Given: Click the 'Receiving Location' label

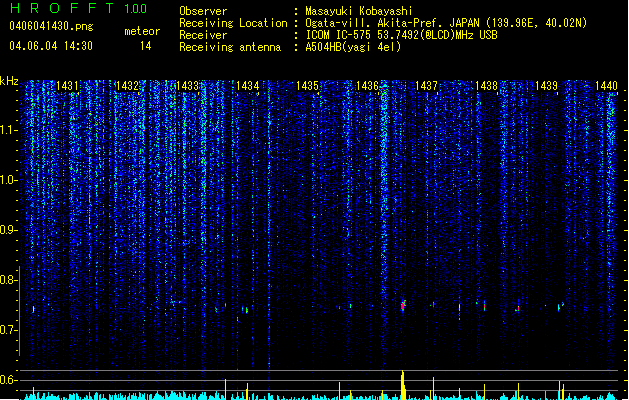Looking at the screenshot, I should pos(233,23).
